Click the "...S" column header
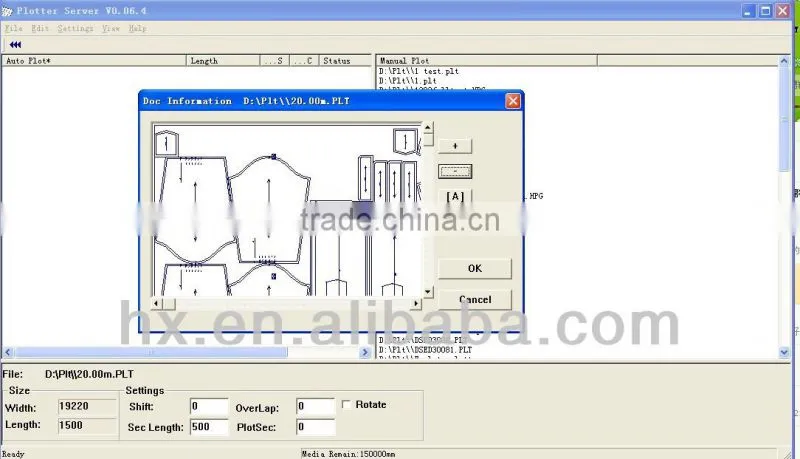The width and height of the screenshot is (800, 459). 275,61
